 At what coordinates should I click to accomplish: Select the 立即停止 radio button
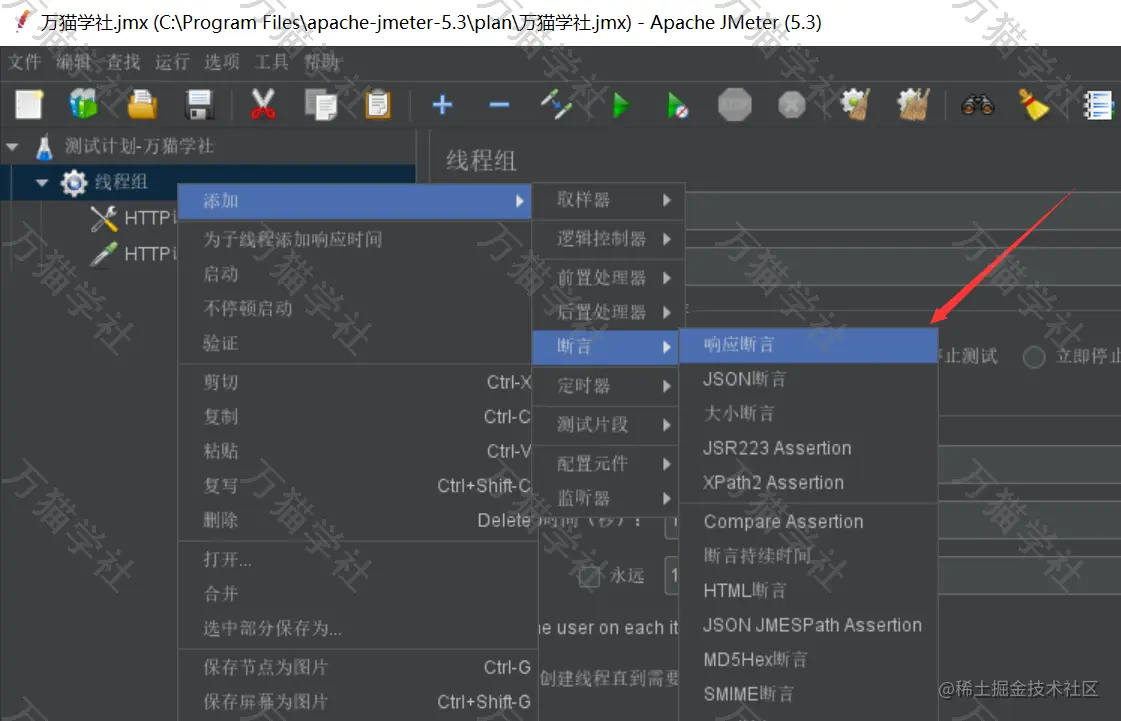coord(1034,357)
